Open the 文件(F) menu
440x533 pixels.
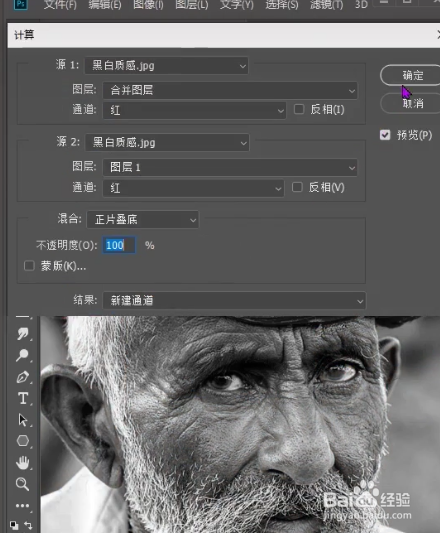[x=60, y=5]
